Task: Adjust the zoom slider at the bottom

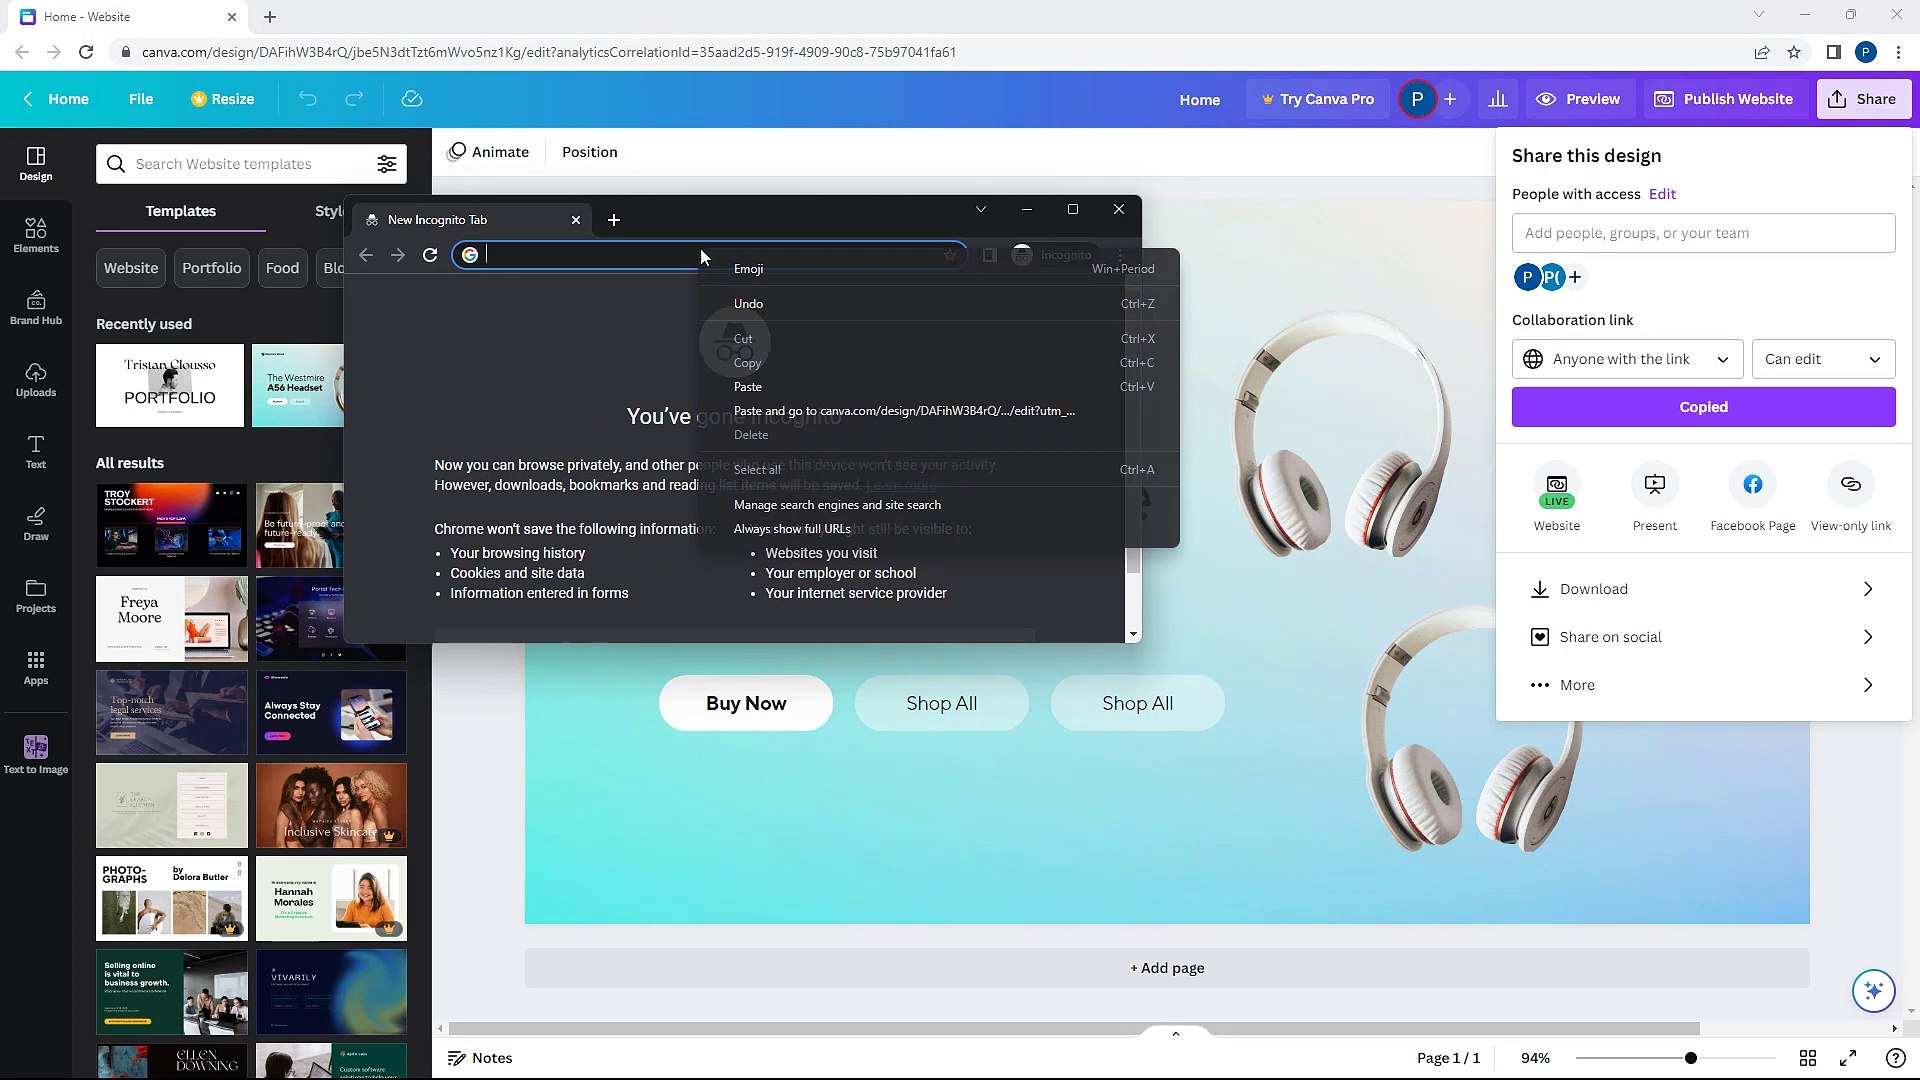Action: [x=1689, y=1057]
